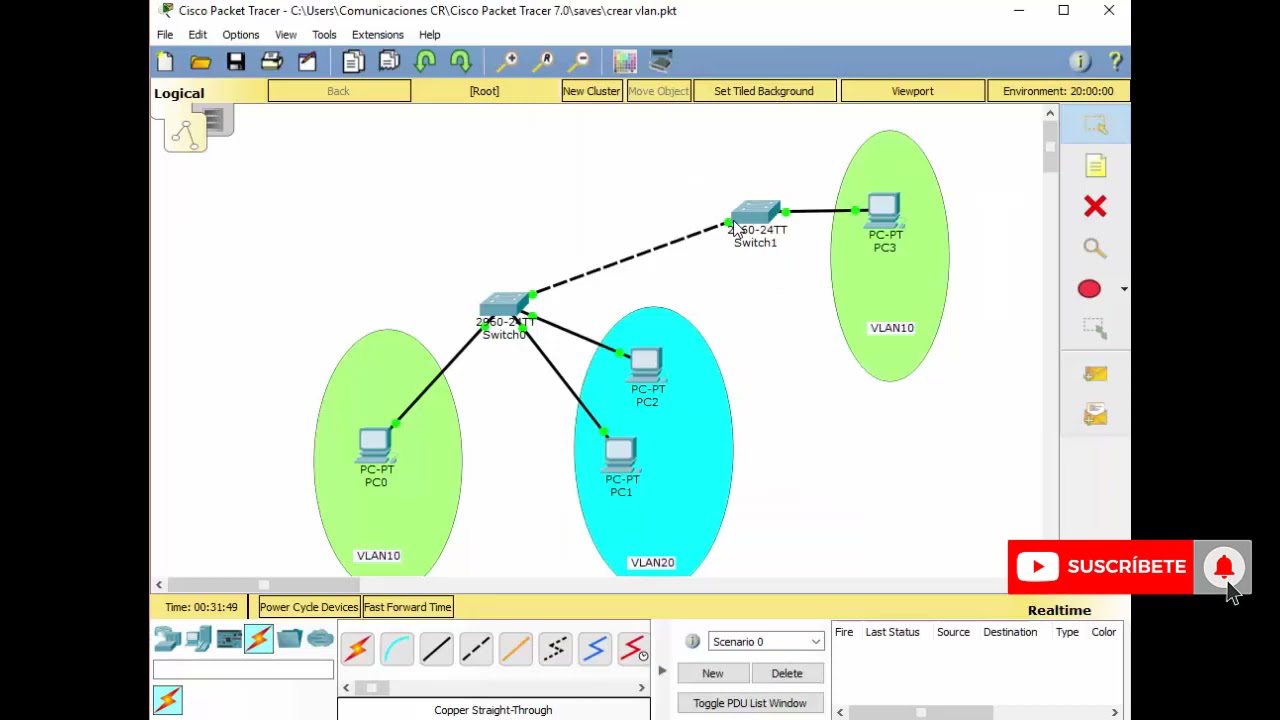Choose the Place Note tool

(1095, 166)
